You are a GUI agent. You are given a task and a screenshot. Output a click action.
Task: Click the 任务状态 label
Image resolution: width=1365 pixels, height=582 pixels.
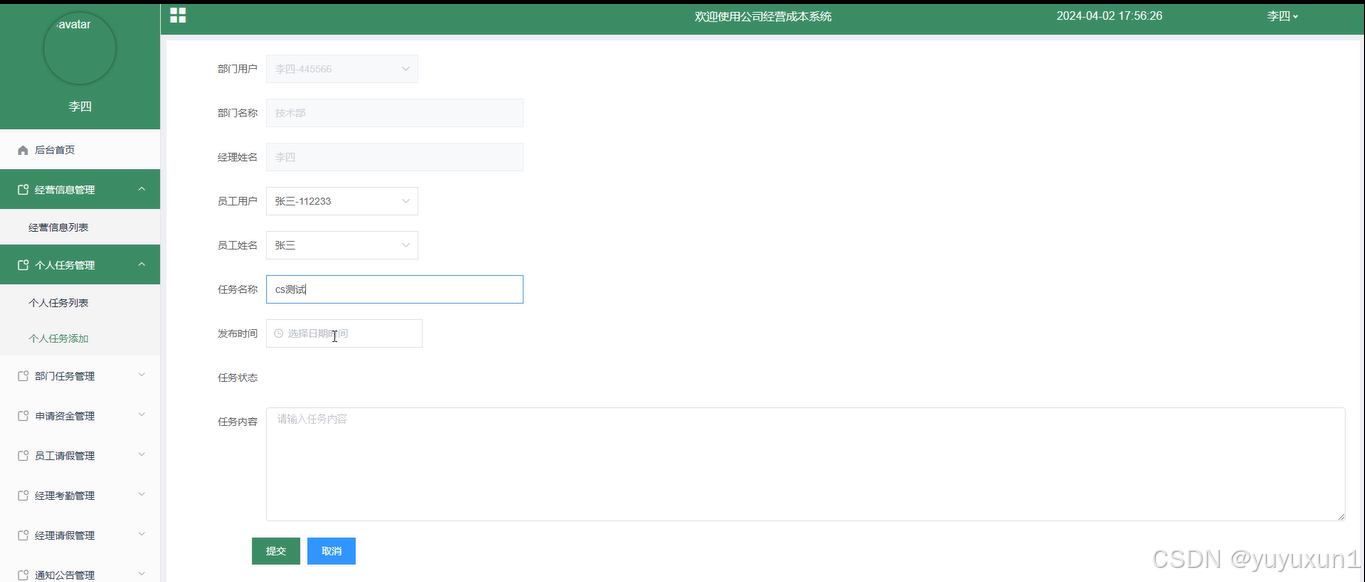pos(238,378)
